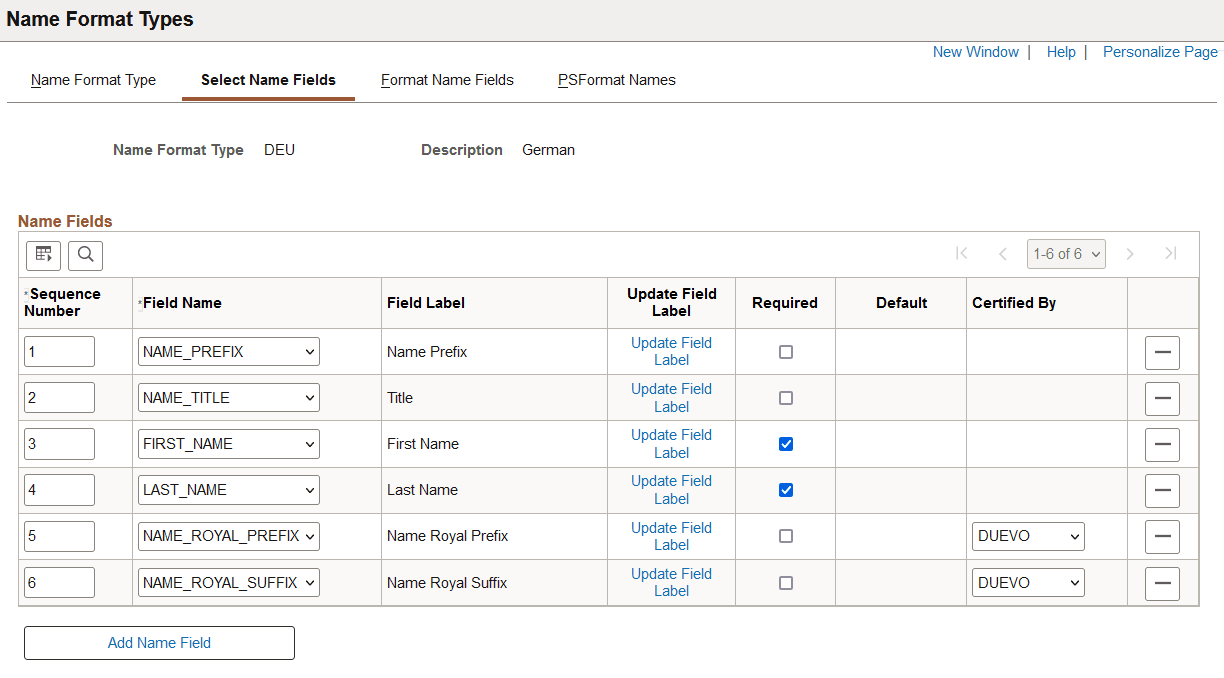
Task: Delete the NAME_ROYAL_SUFFIX row minus icon
Action: tap(1162, 583)
